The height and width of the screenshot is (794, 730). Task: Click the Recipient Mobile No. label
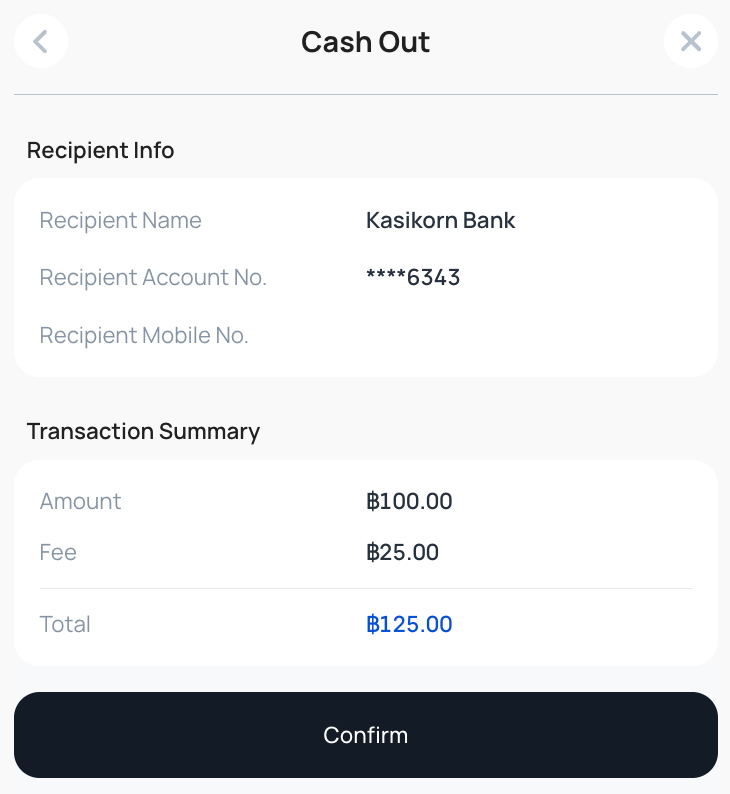pos(144,335)
